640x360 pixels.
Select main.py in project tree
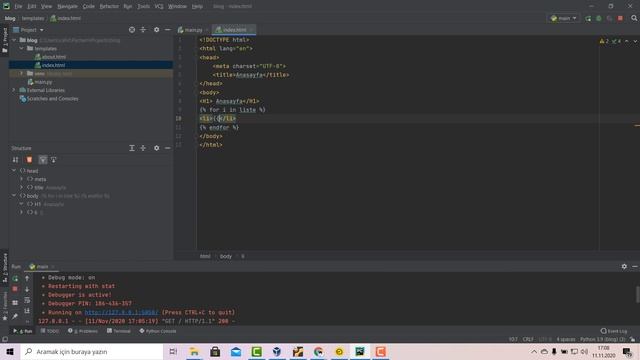point(43,82)
